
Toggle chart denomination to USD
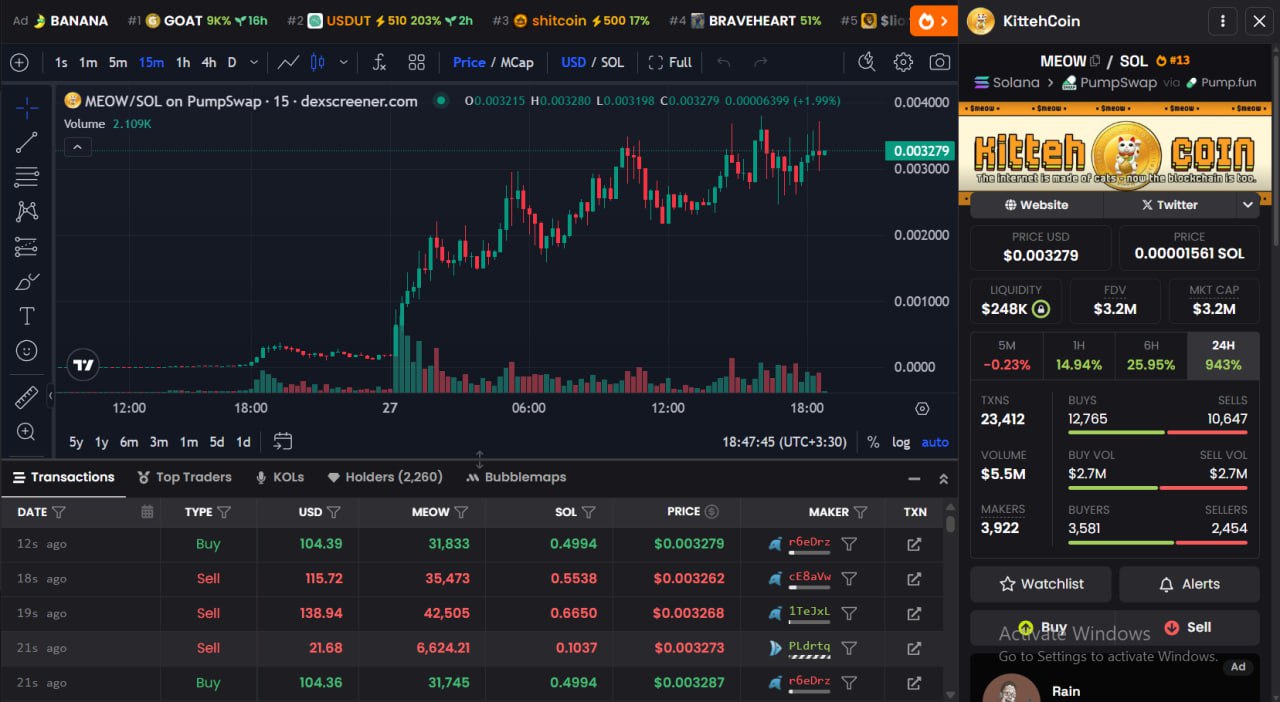573,62
